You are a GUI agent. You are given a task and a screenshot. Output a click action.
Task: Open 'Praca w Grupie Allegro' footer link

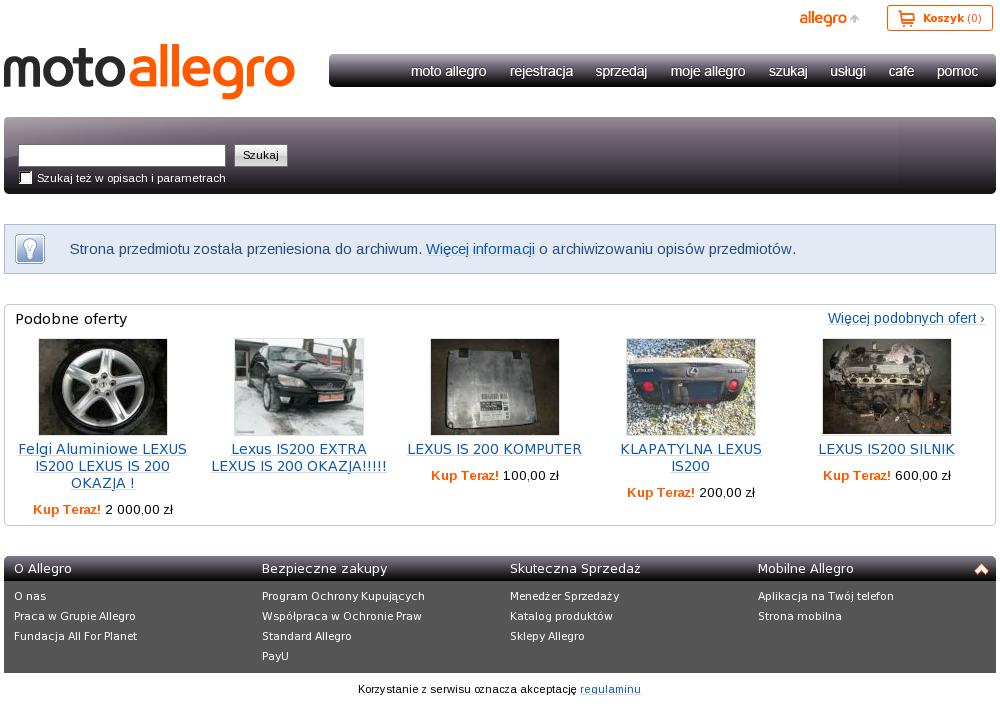tap(75, 616)
